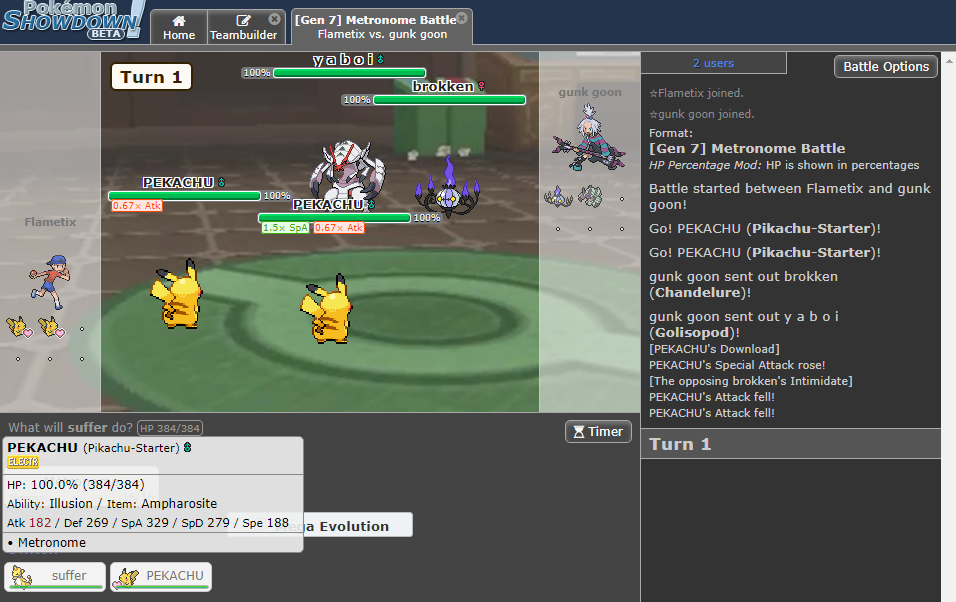Open the 2 users list tab

tap(713, 63)
